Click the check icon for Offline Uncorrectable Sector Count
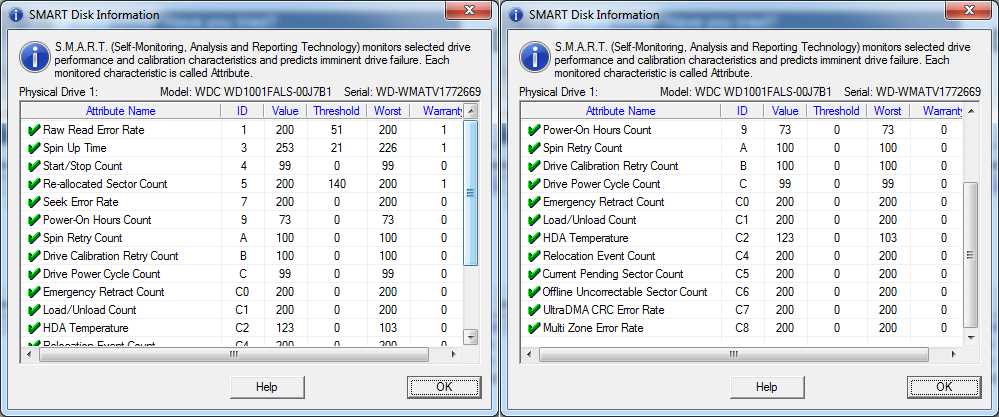 [x=534, y=292]
